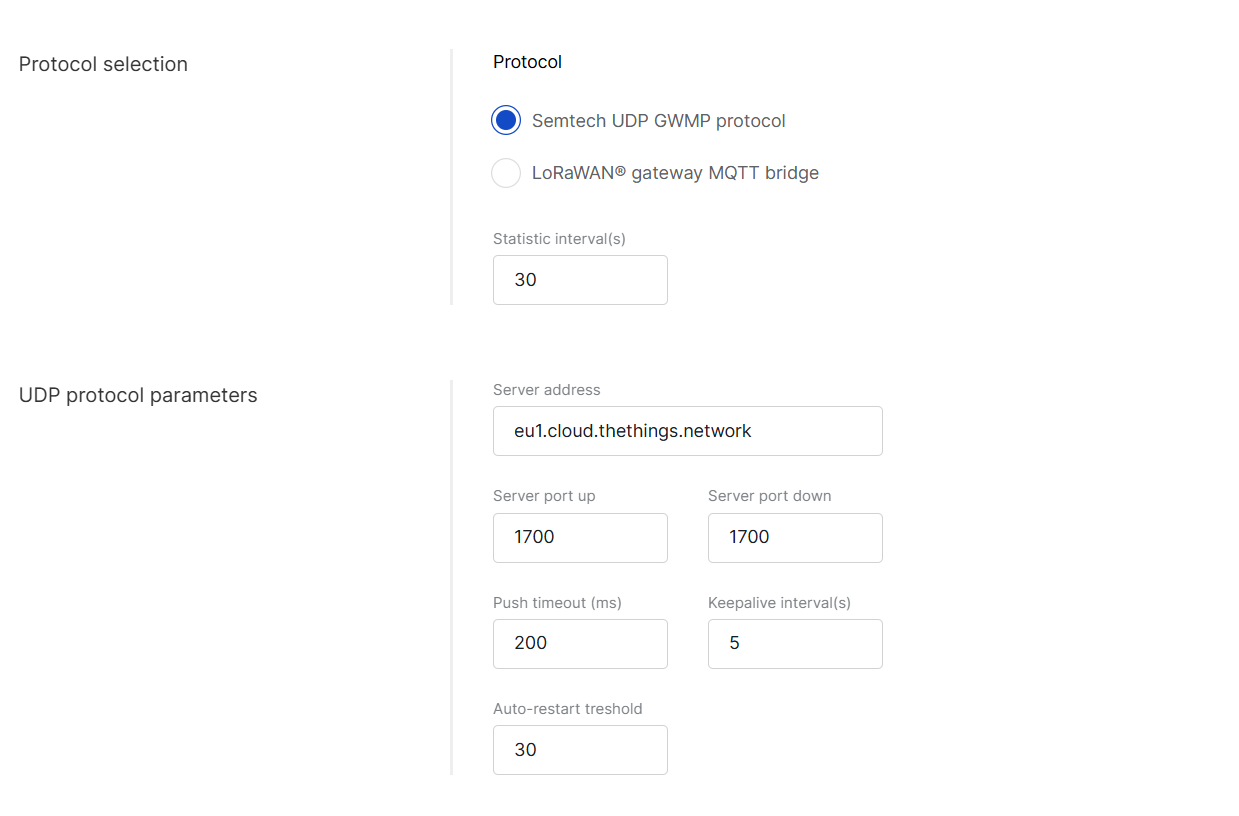Viewport: 1239px width, 816px height.
Task: Click the value eu1.cloud.thethings.network
Action: tap(631, 430)
